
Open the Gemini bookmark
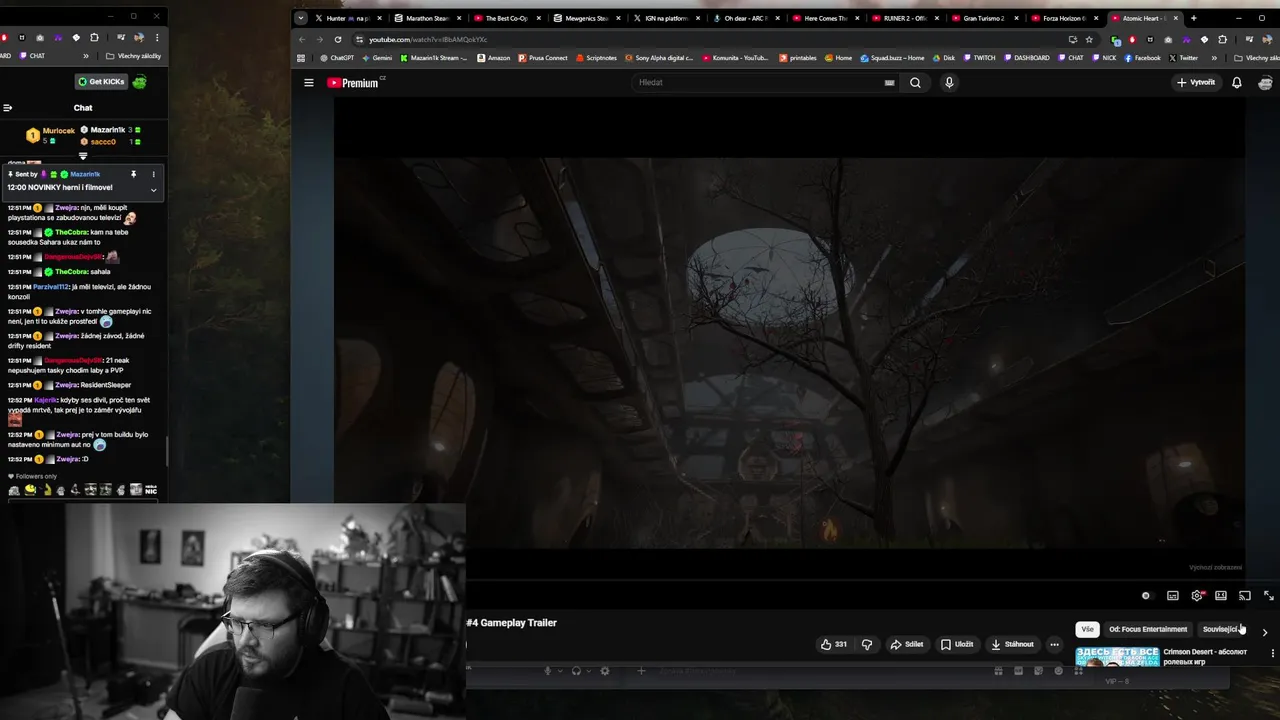point(376,58)
